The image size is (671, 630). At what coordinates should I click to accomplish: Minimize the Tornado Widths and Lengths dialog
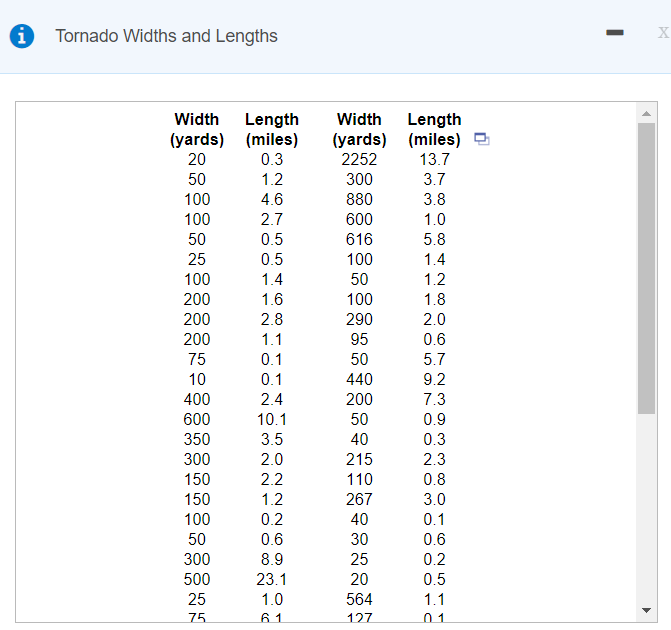(615, 33)
